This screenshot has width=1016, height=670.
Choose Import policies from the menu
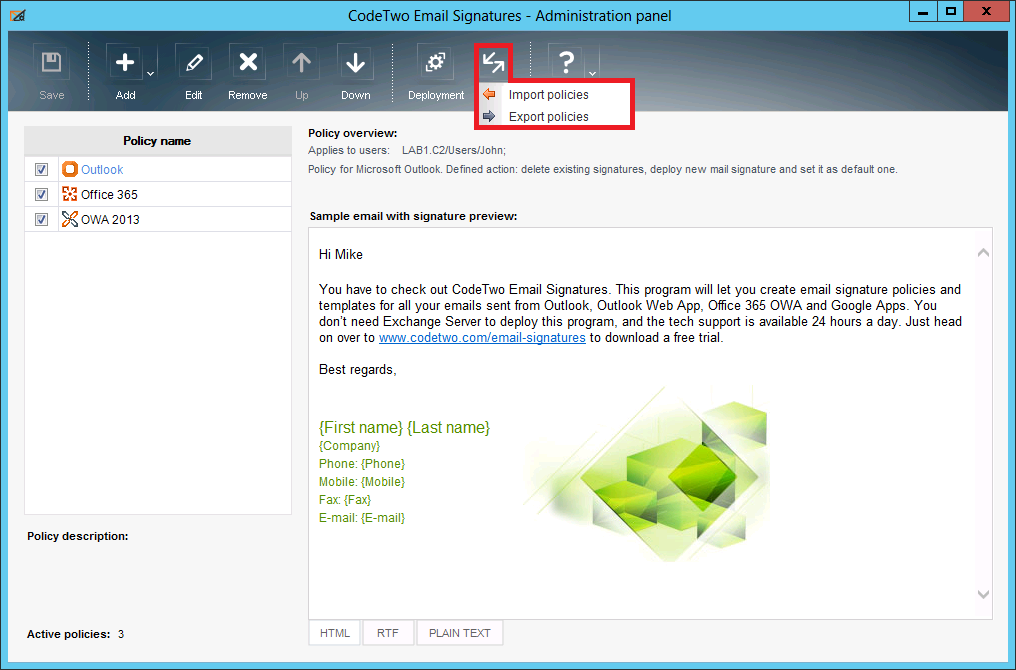pyautogui.click(x=548, y=95)
